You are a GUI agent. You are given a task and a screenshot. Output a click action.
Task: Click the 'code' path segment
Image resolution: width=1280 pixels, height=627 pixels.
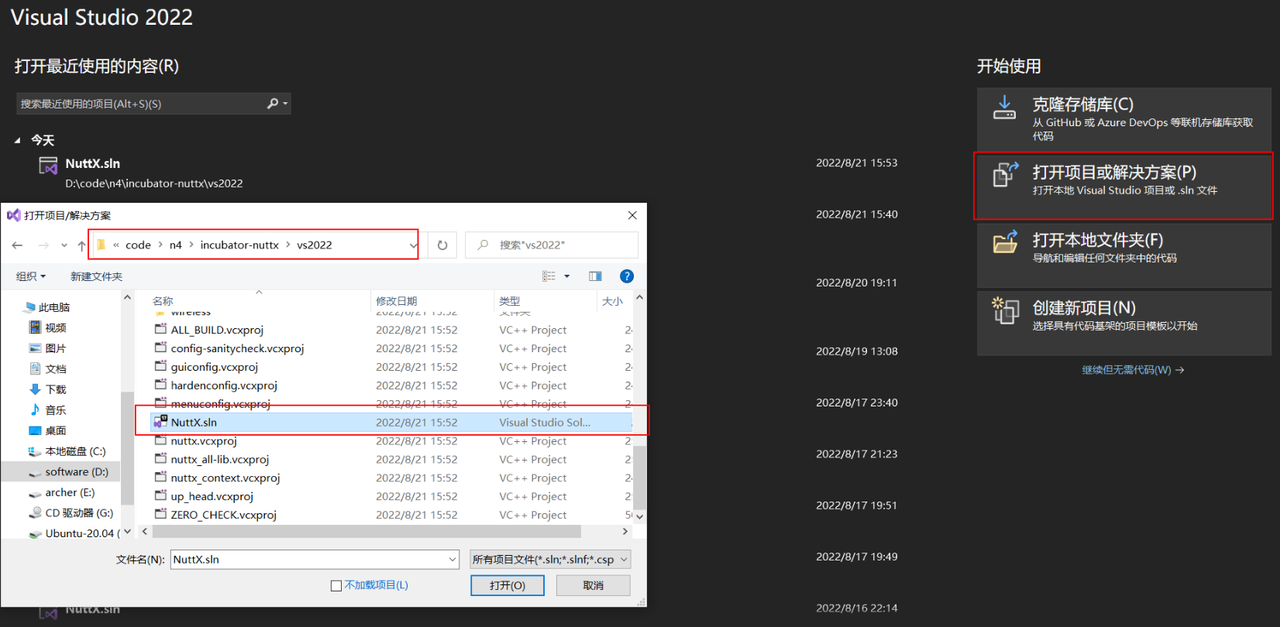tap(138, 245)
